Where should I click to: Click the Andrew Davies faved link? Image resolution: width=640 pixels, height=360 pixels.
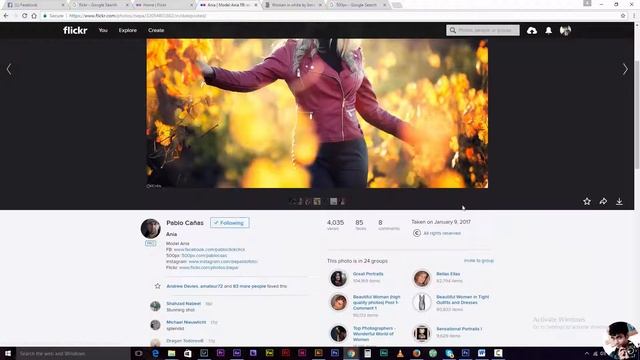[182, 286]
